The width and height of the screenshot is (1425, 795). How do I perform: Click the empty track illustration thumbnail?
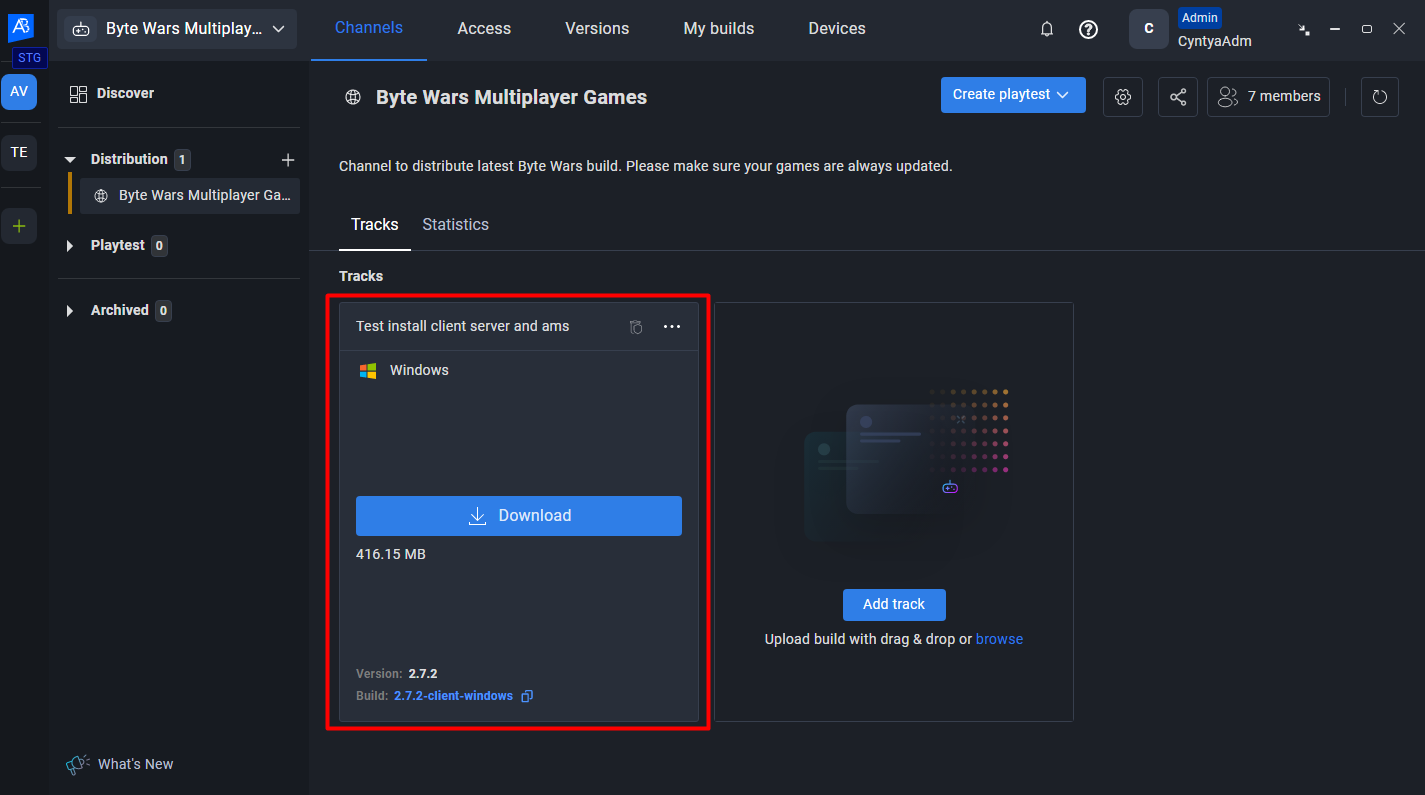pos(908,468)
